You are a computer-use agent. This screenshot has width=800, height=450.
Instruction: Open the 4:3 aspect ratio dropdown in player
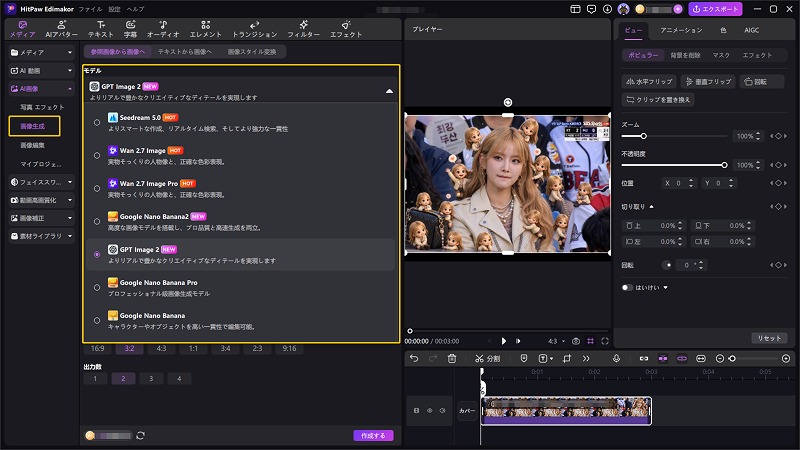click(x=557, y=341)
